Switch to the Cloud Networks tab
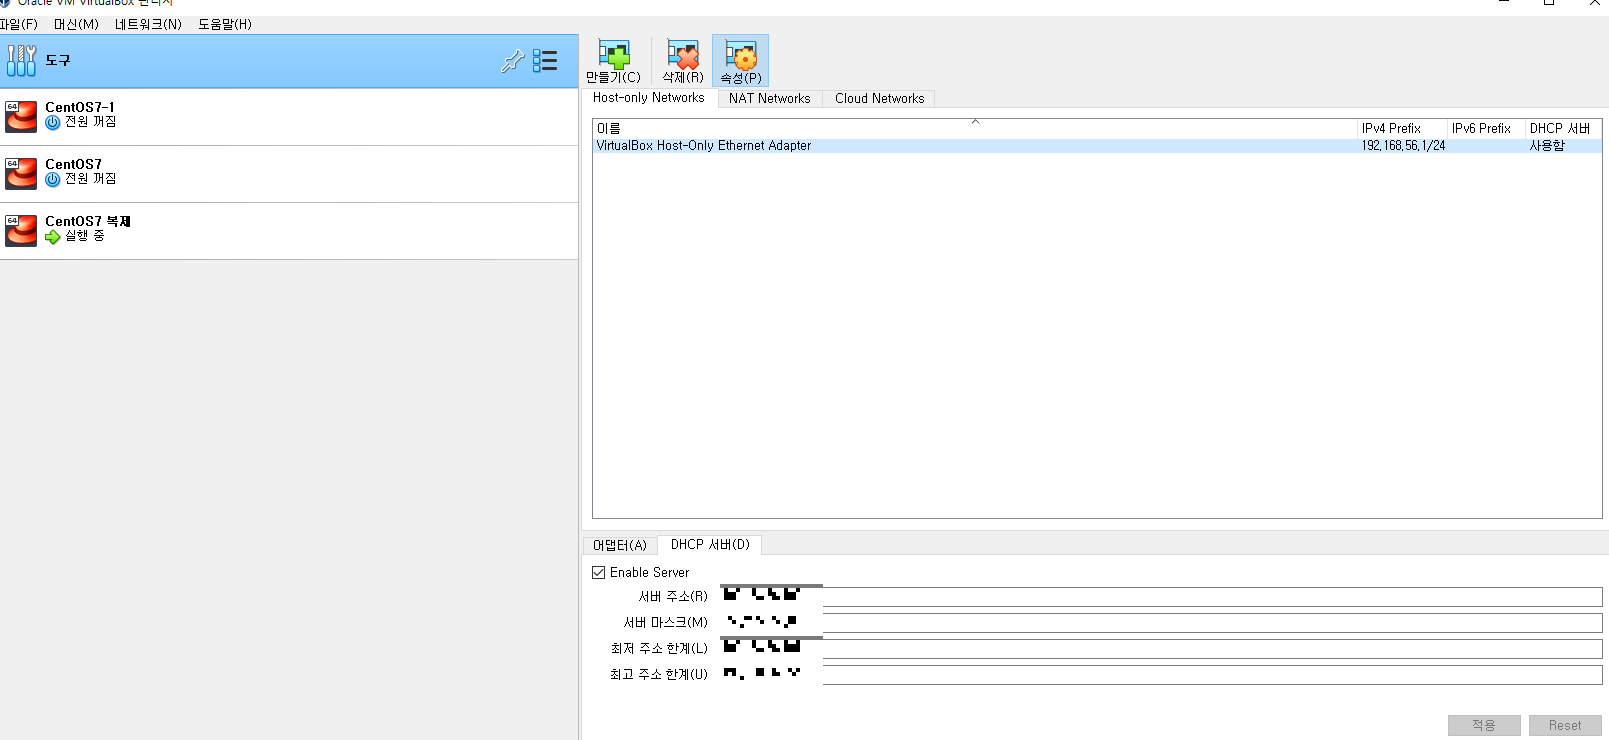Screen dimensions: 1609x740 pos(879,98)
